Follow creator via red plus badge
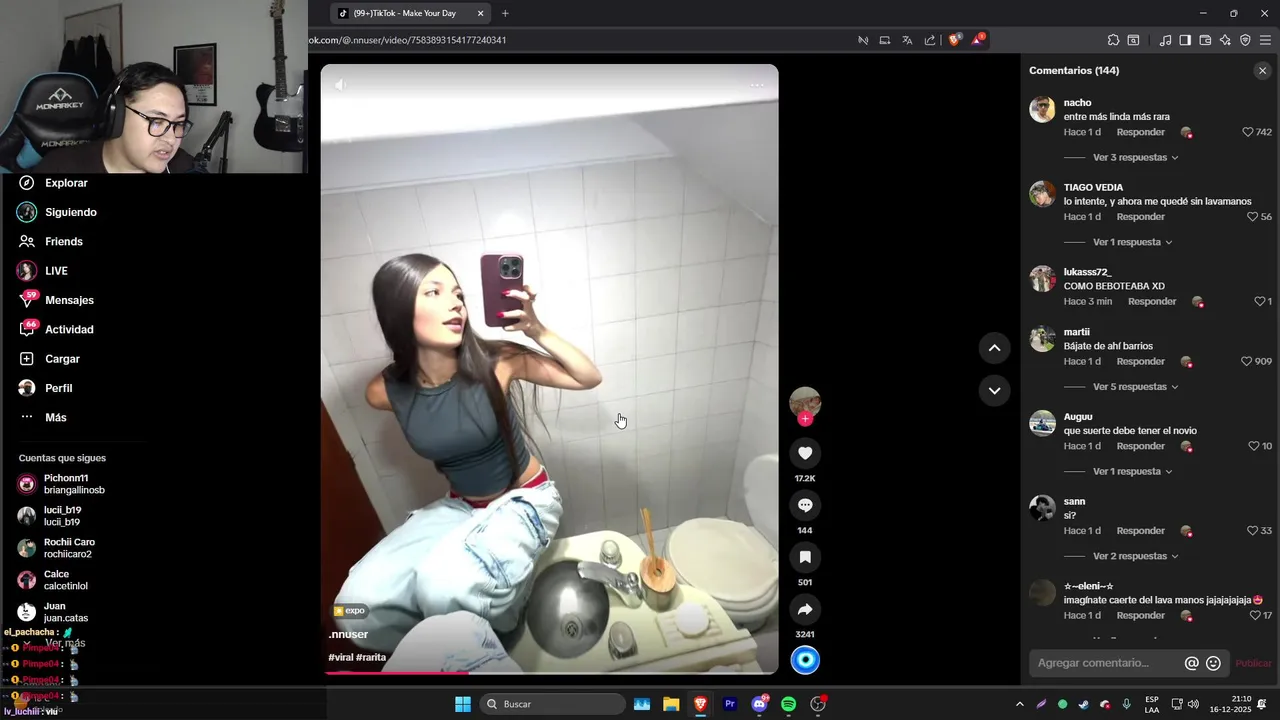Screen dimensions: 1280x720 805,419
